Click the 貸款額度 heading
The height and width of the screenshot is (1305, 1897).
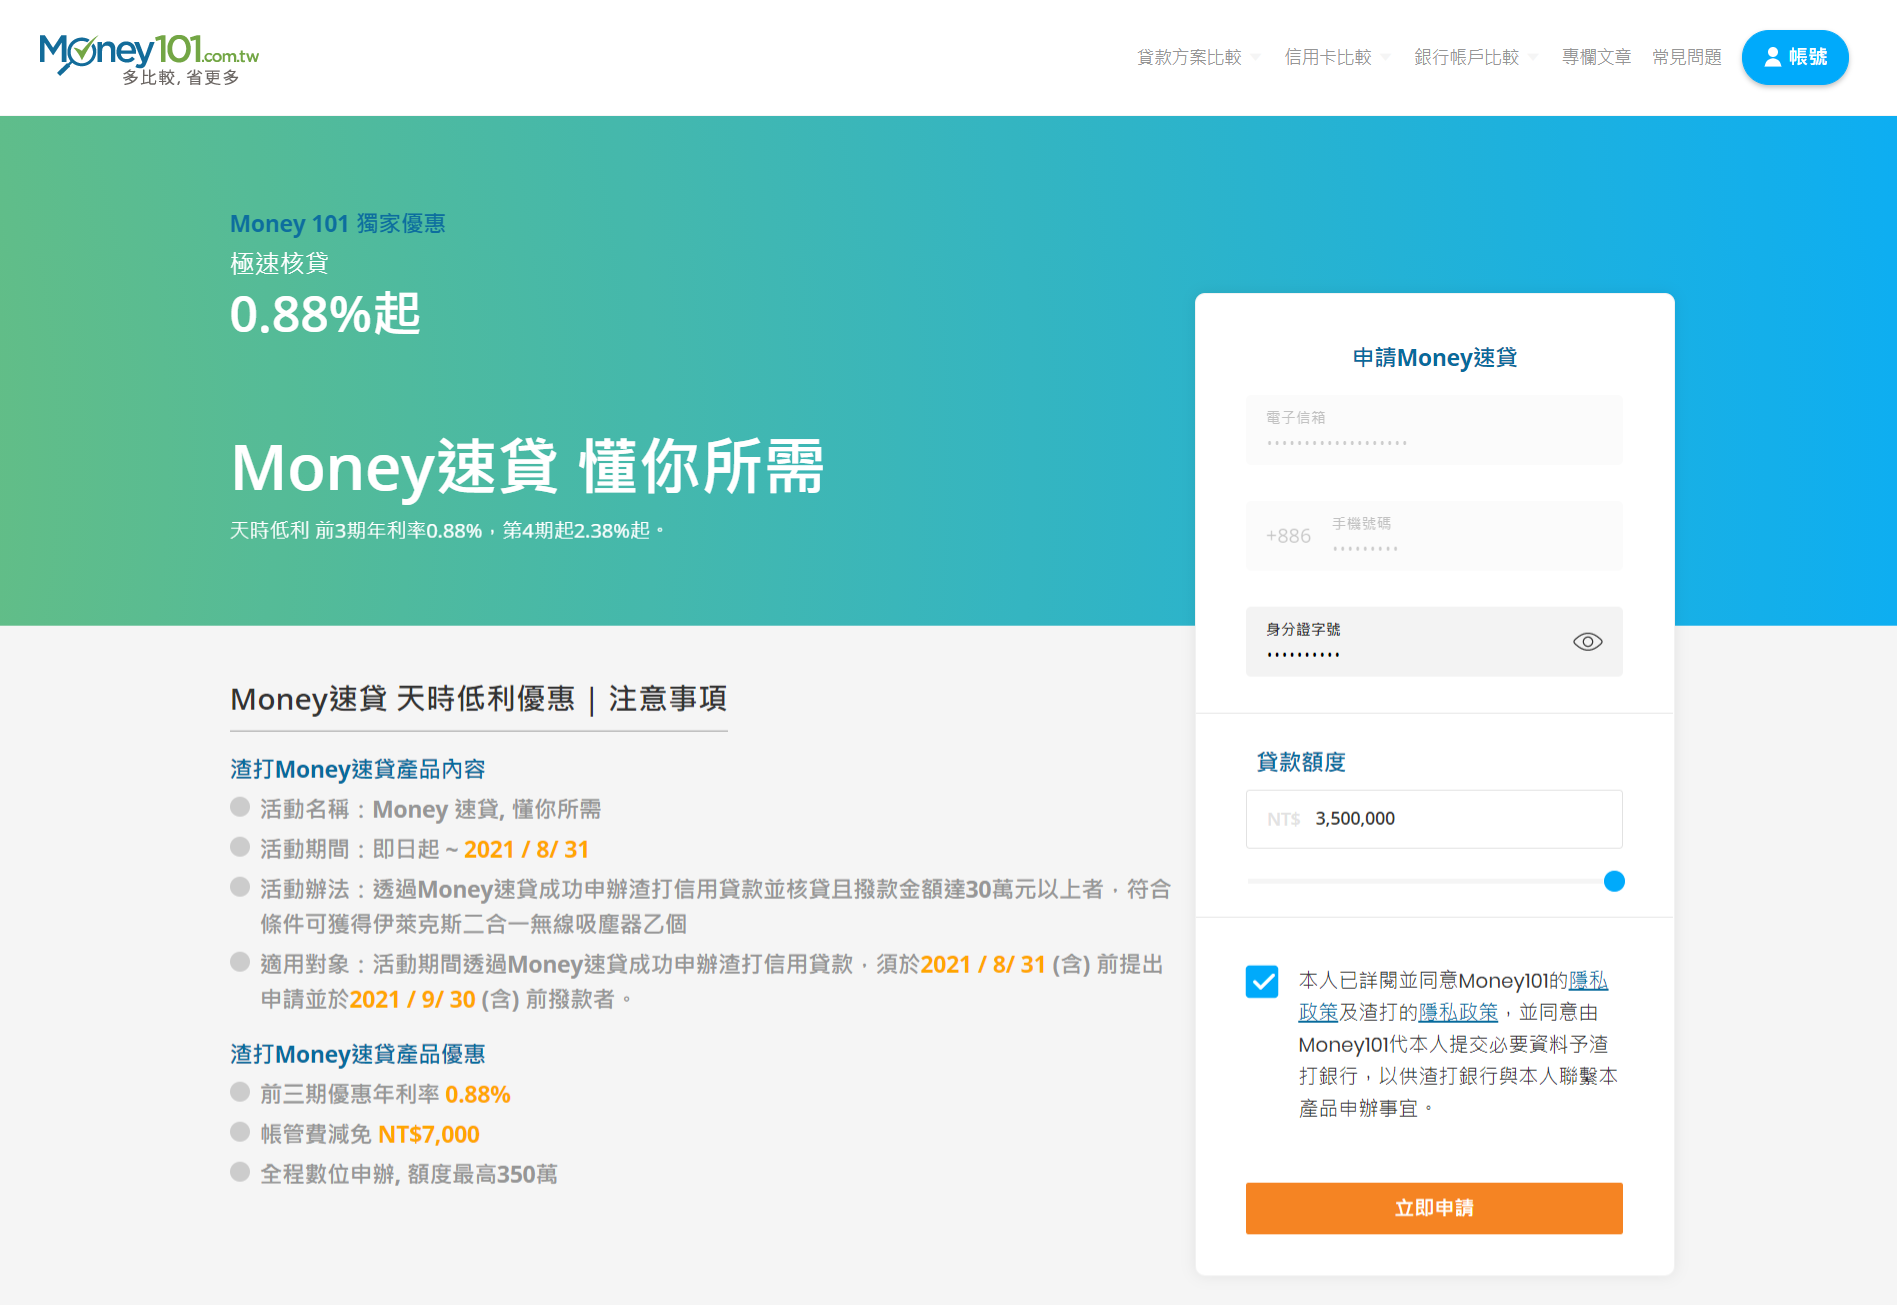[1301, 762]
